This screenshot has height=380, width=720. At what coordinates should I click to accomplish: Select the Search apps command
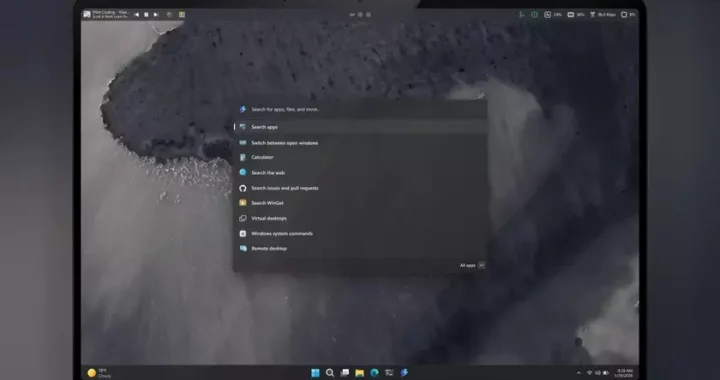(x=360, y=127)
